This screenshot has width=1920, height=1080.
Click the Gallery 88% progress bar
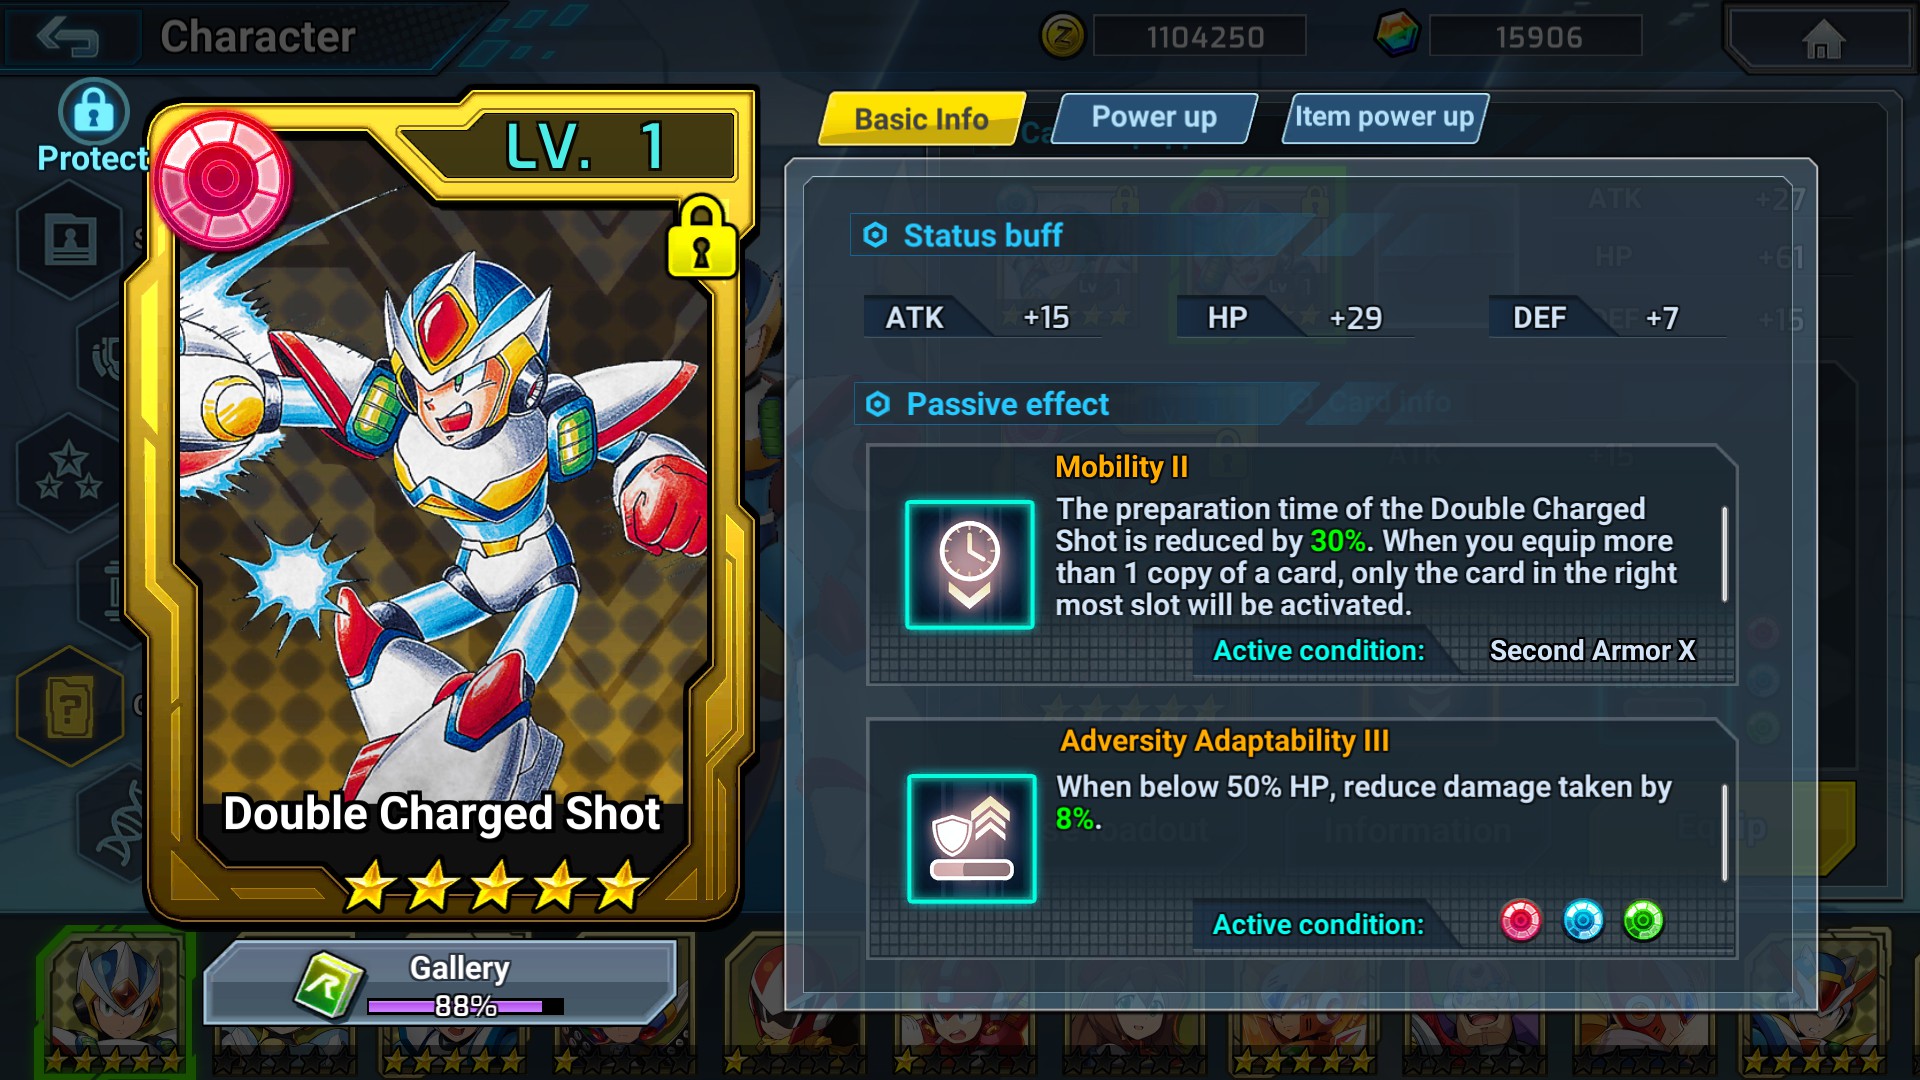tap(465, 1006)
